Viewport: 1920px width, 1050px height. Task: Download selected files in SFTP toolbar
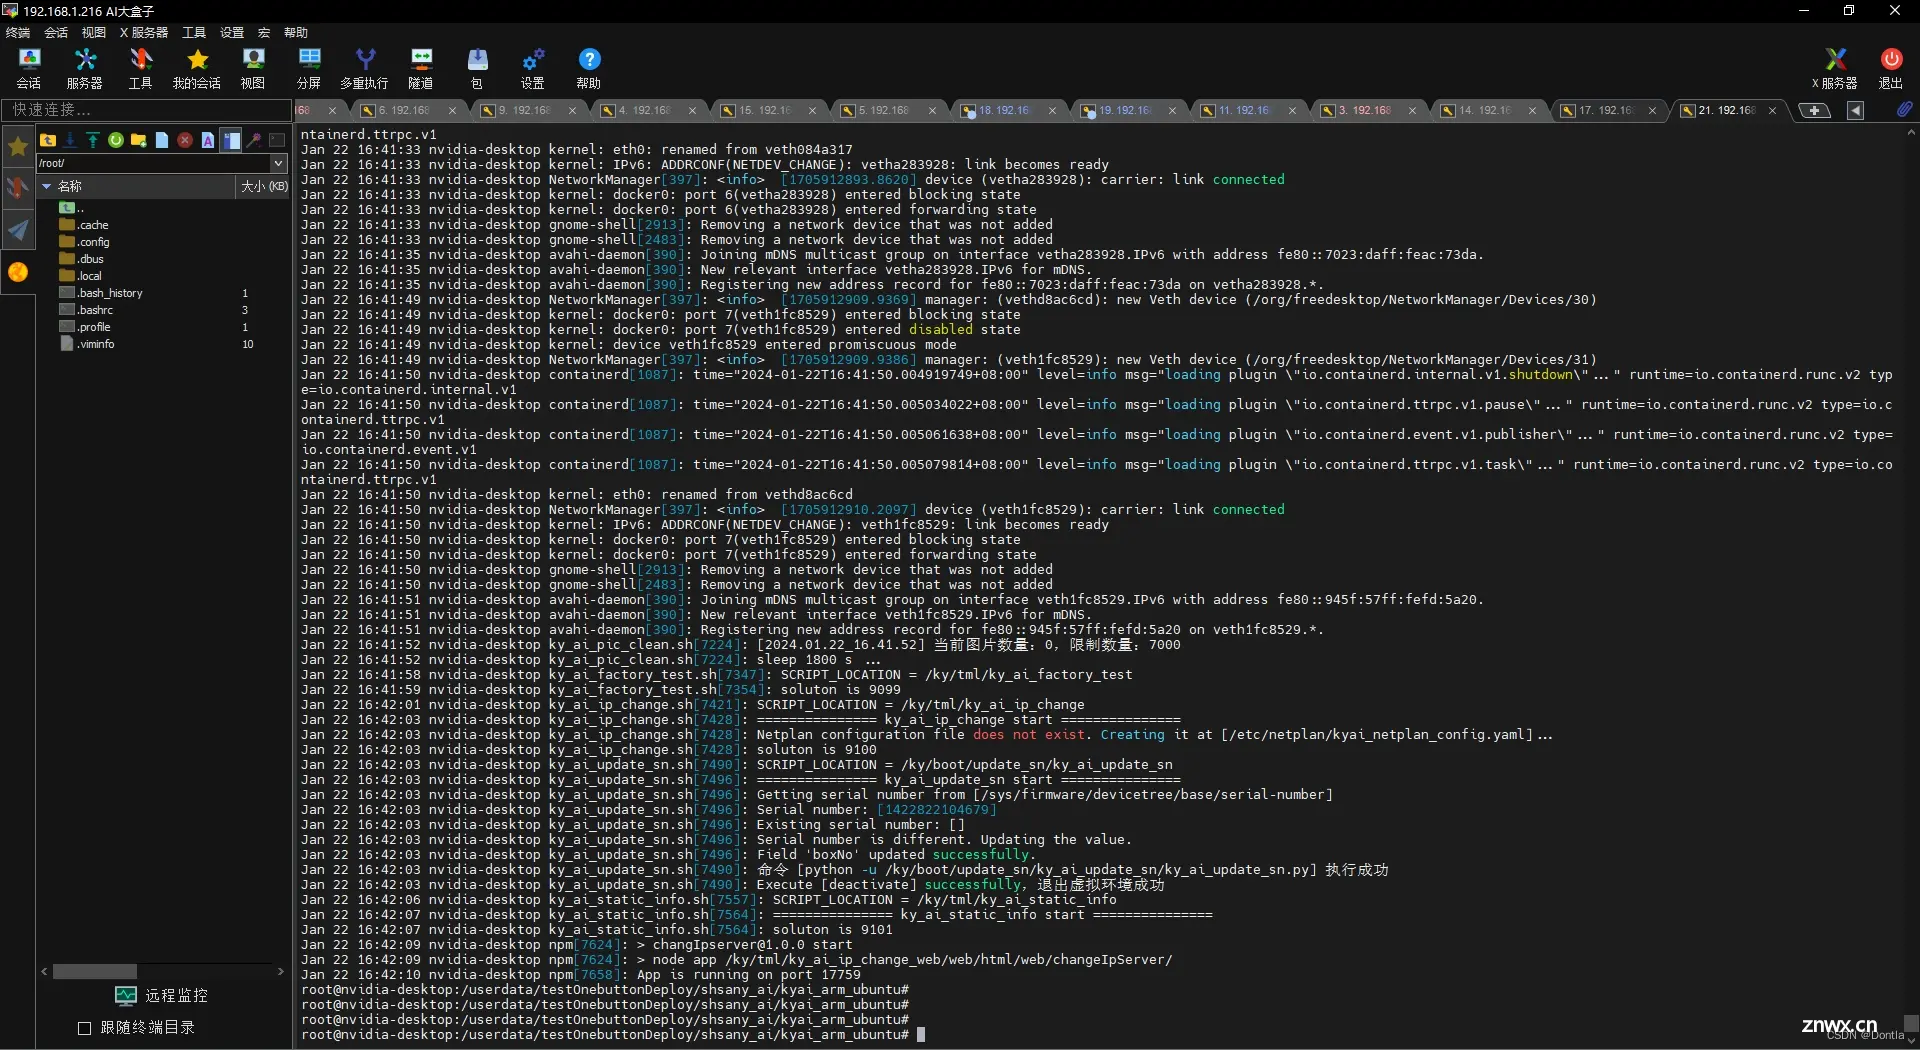click(x=70, y=140)
